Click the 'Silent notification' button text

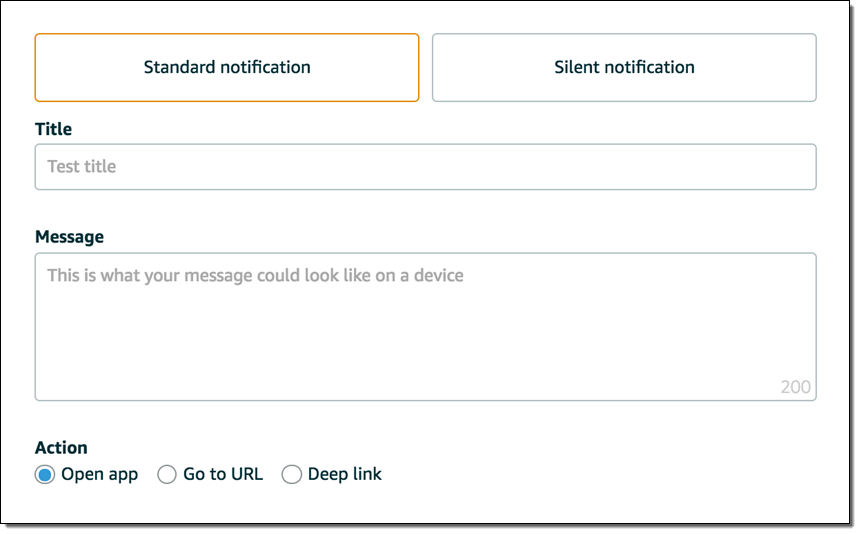tap(624, 67)
